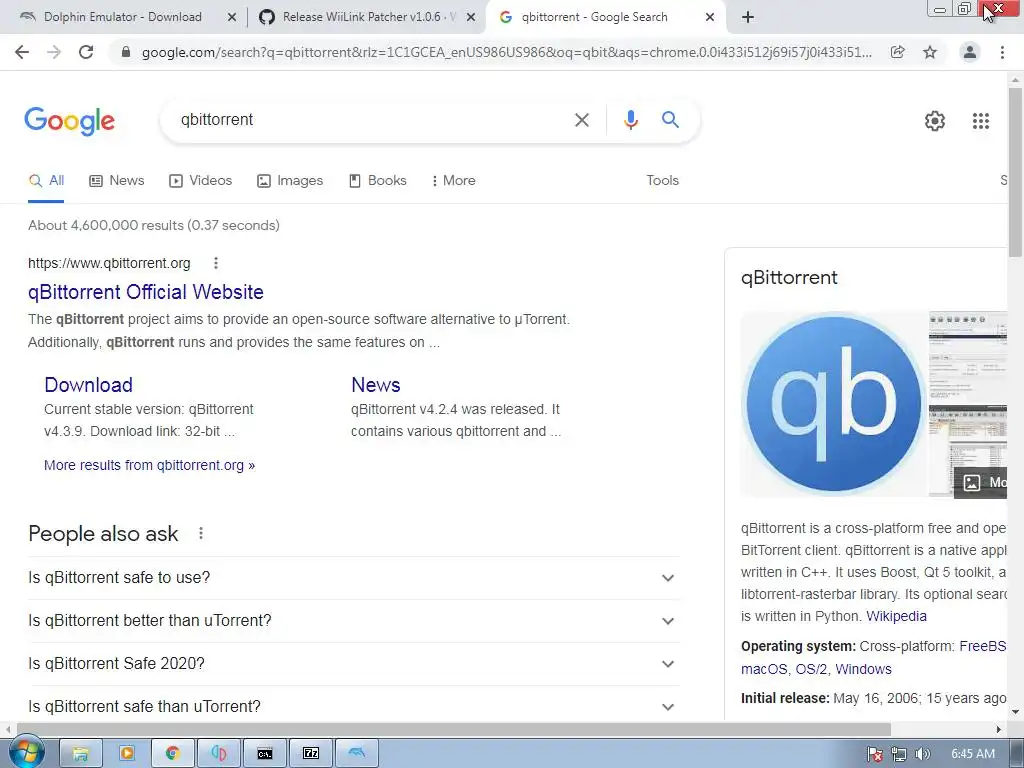Open the Tools search options

[662, 181]
